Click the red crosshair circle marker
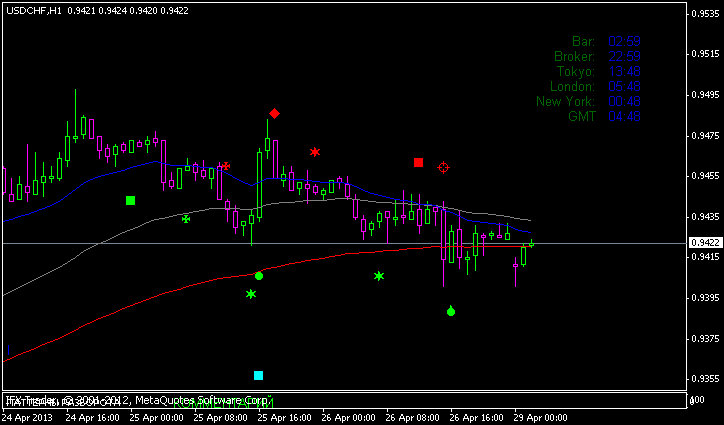The image size is (724, 425). (x=444, y=168)
